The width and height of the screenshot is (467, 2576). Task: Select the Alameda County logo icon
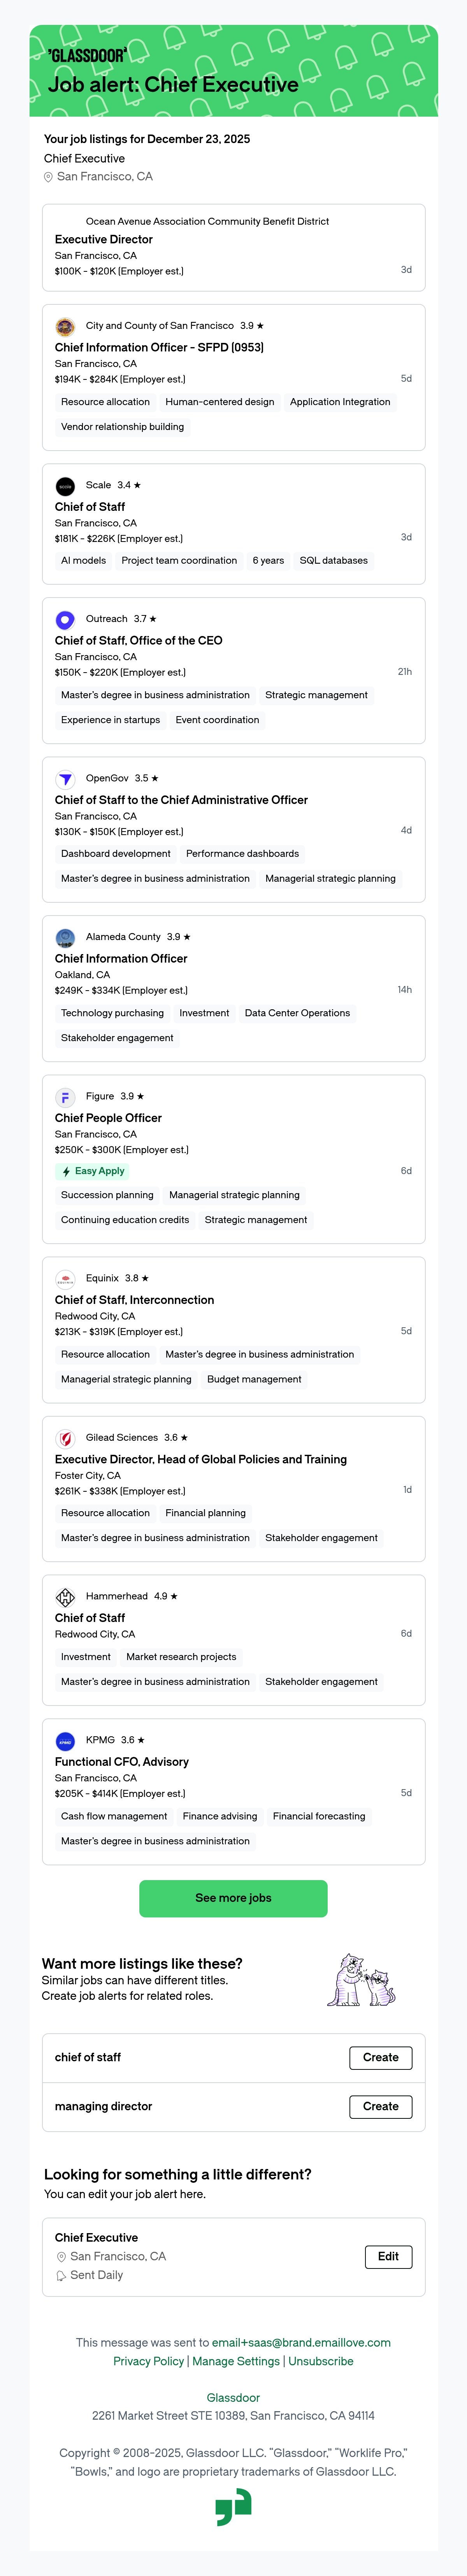pyautogui.click(x=65, y=938)
